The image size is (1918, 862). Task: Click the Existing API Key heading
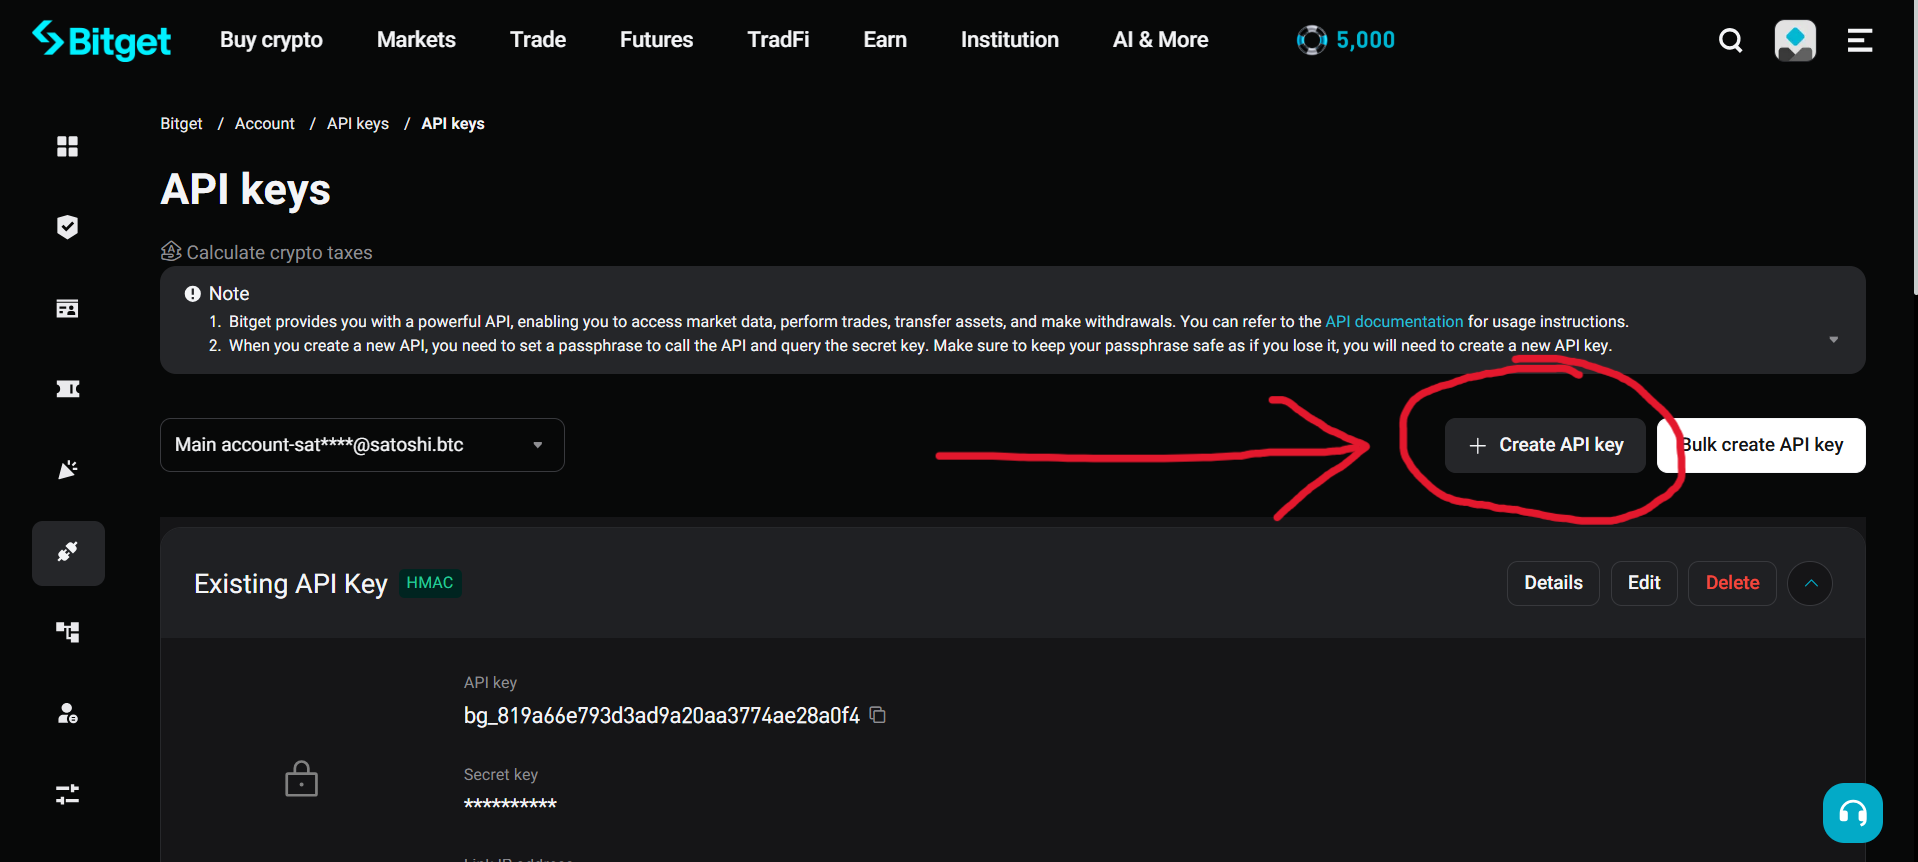click(x=290, y=583)
